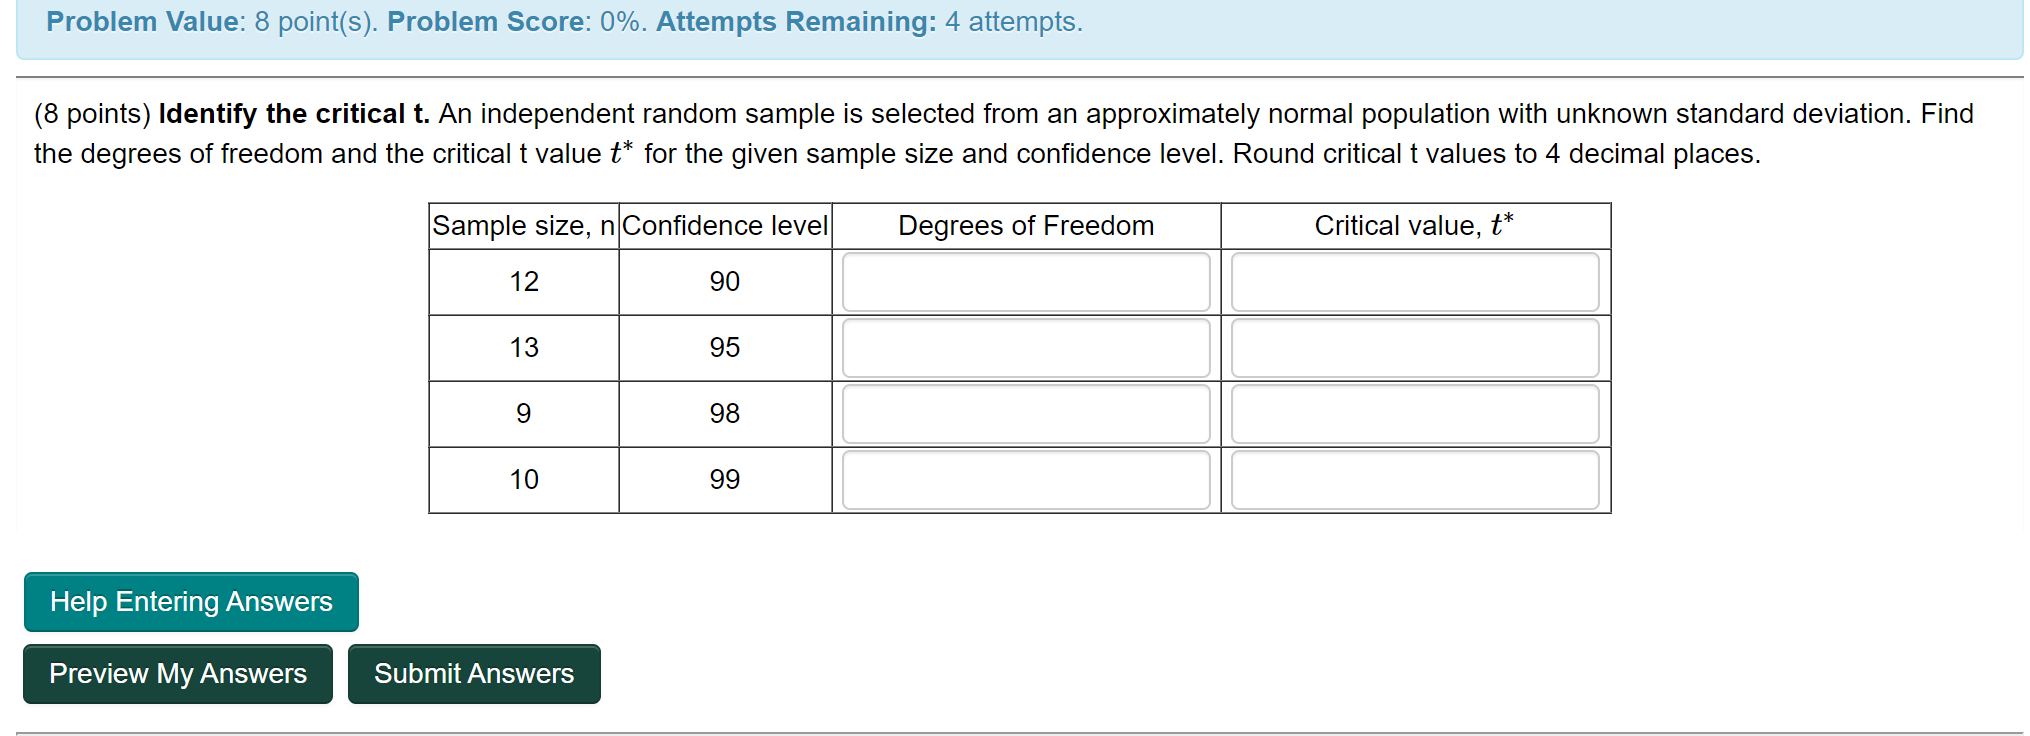Click Preview My Answers button
The height and width of the screenshot is (736, 2030).
tap(178, 674)
